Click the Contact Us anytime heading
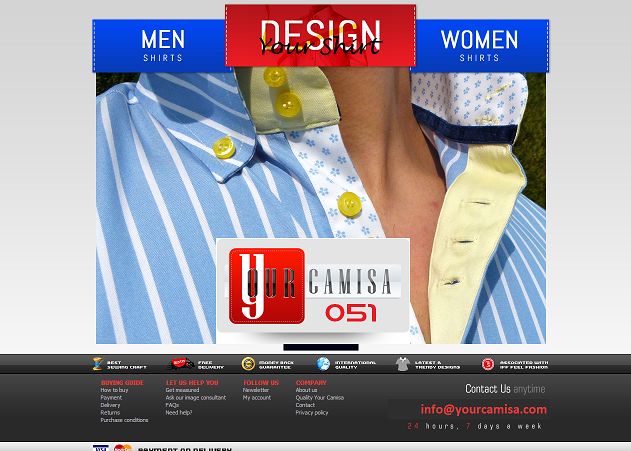The width and height of the screenshot is (631, 451). tap(505, 389)
